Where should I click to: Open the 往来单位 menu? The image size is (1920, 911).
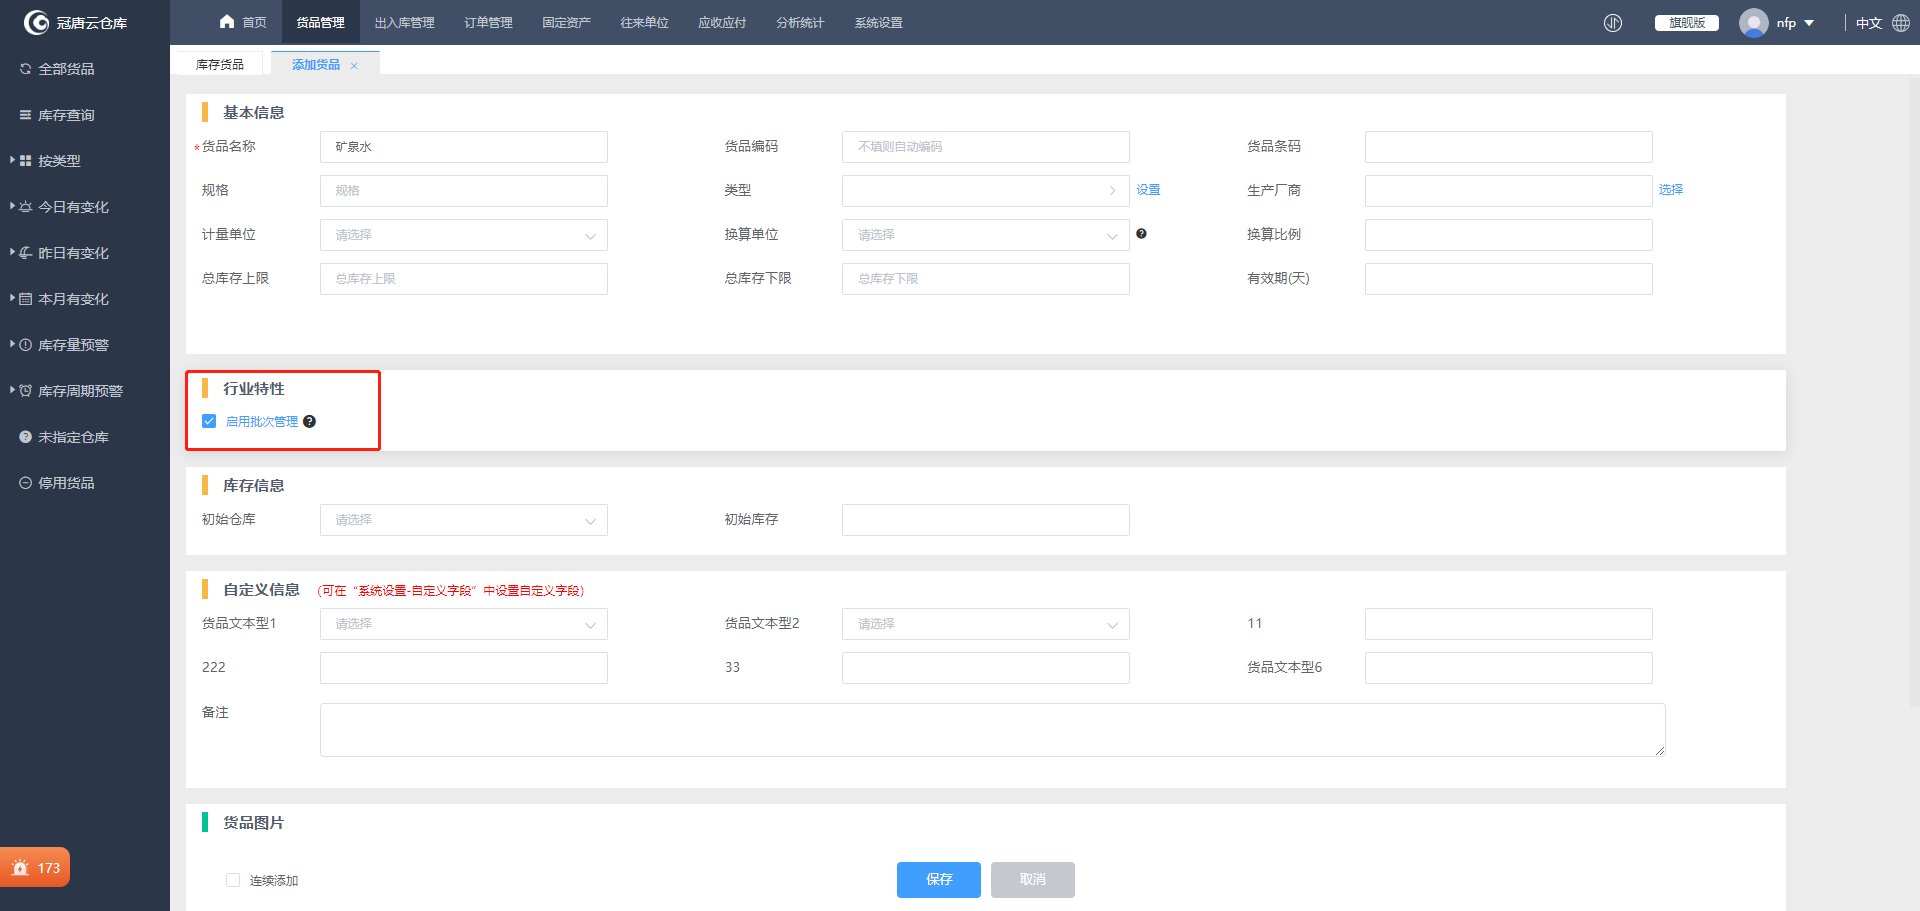(644, 23)
